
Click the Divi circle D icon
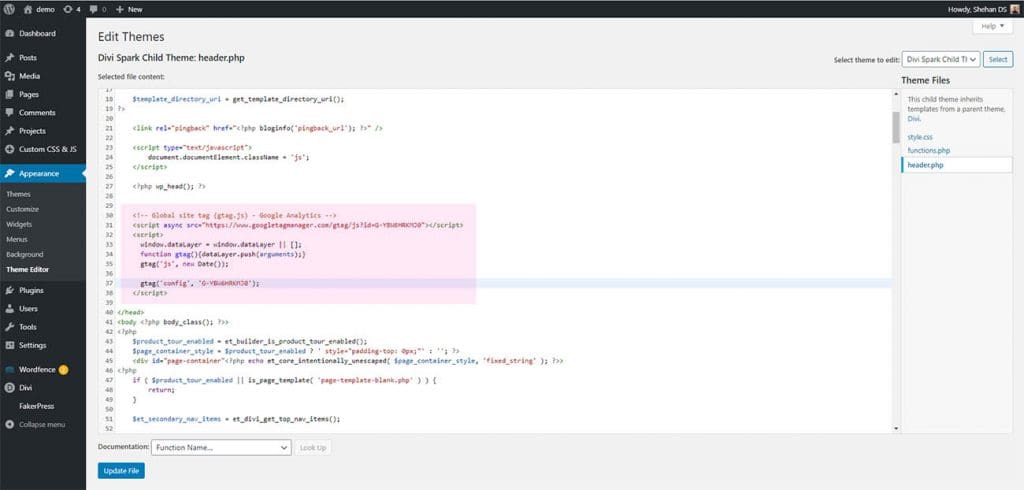click(x=9, y=387)
